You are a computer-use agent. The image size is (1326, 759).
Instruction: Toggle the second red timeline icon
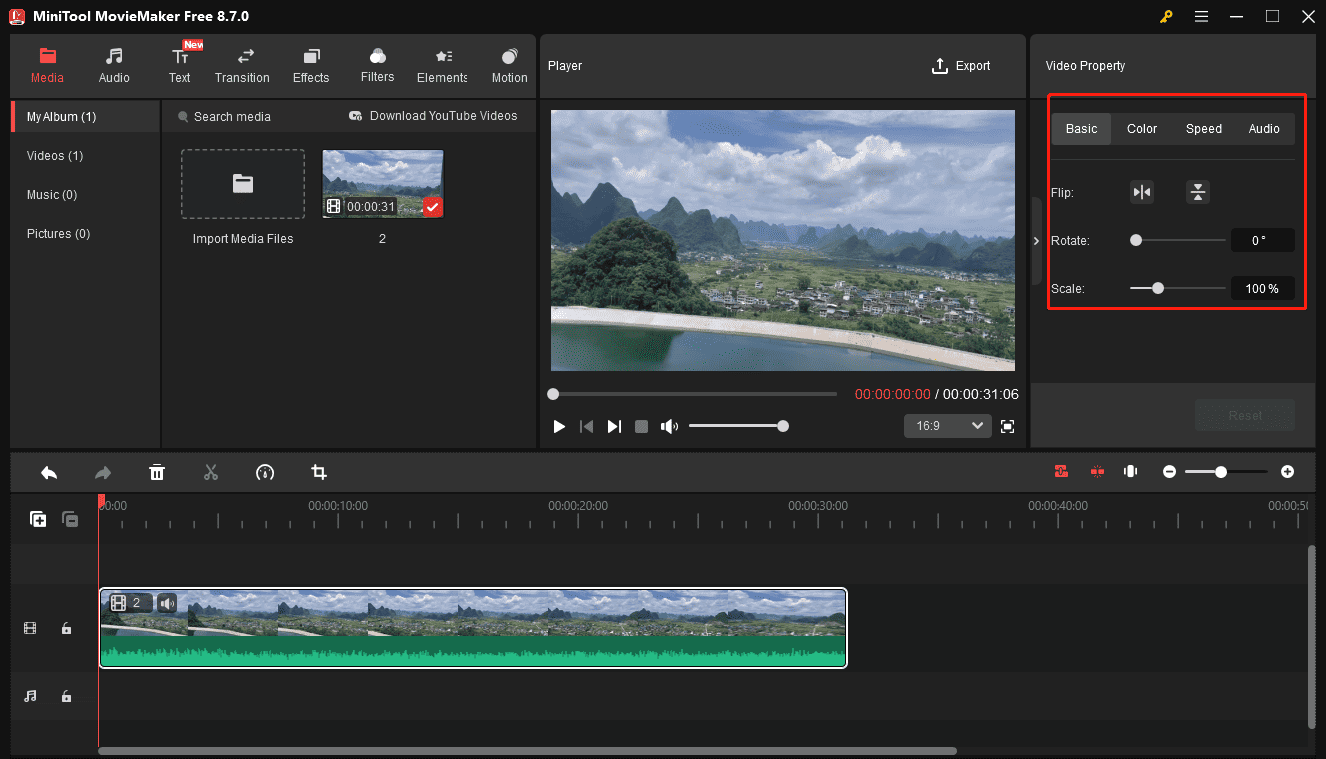pyautogui.click(x=1097, y=472)
